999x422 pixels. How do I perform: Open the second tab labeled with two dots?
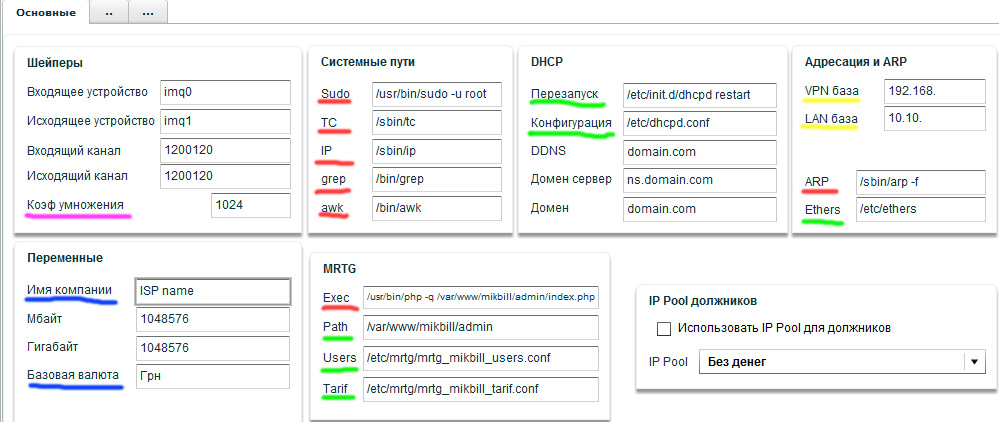pos(109,12)
